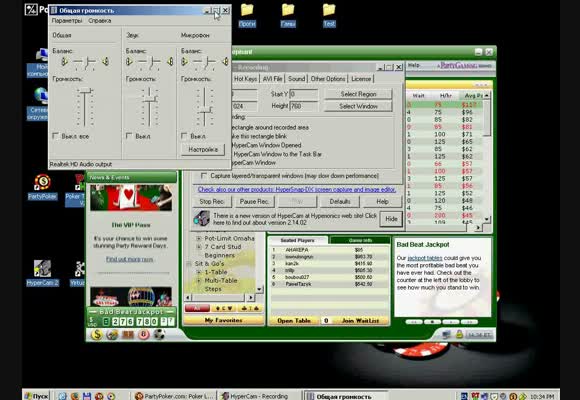Enable 'Capture layered/transparent windows' checkbox
This screenshot has width=580, height=400.
[x=203, y=175]
